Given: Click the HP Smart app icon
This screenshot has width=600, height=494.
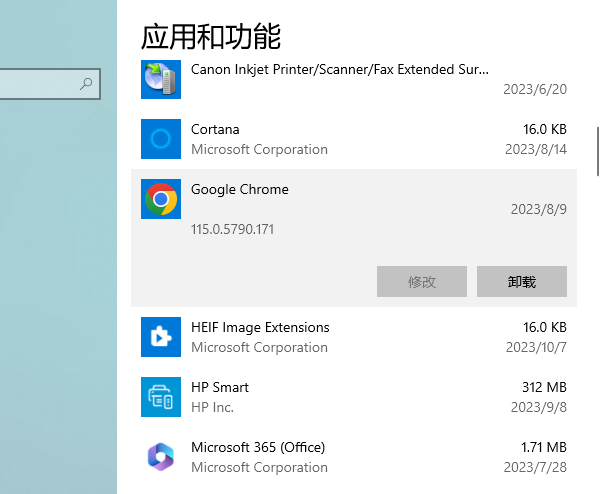Looking at the screenshot, I should click(x=161, y=397).
